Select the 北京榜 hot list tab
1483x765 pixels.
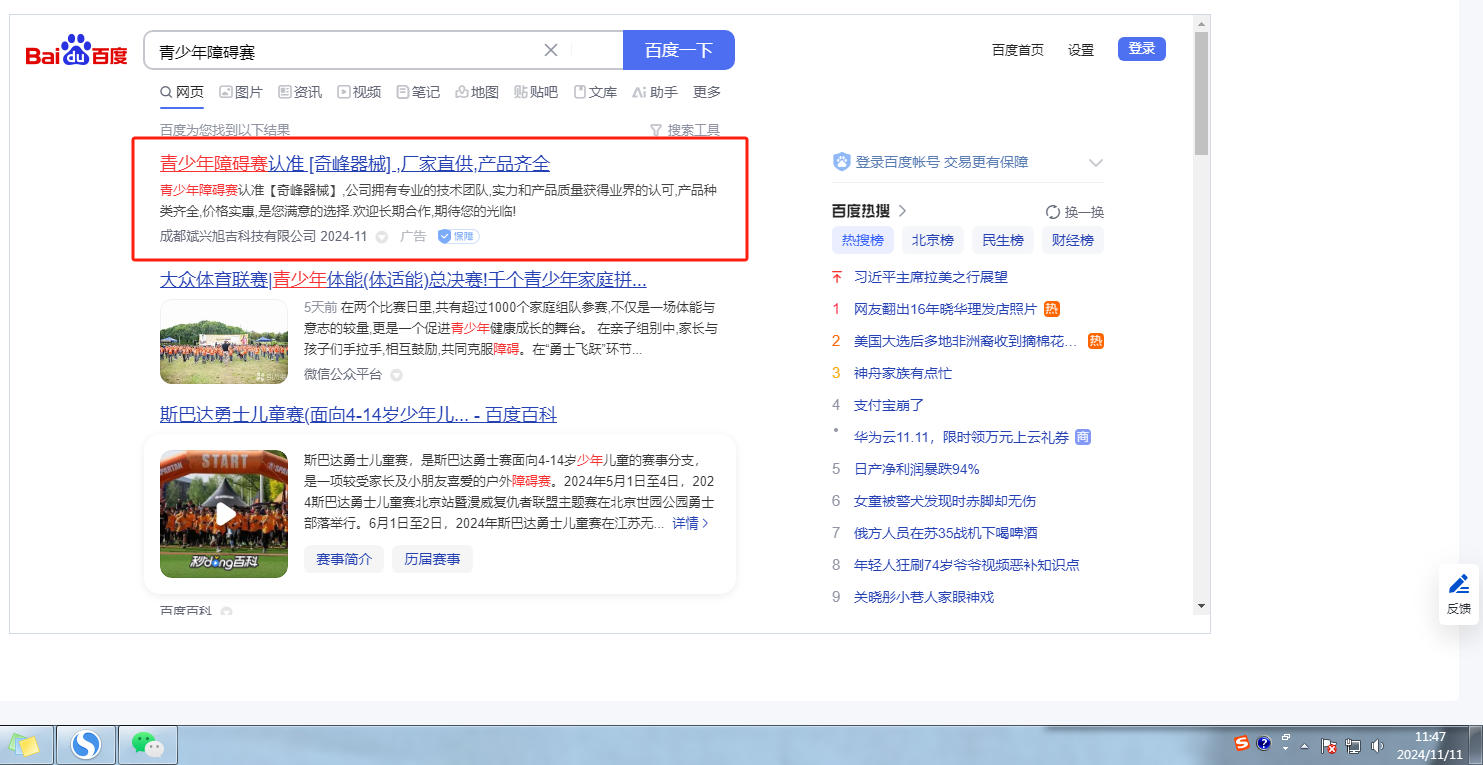point(932,240)
